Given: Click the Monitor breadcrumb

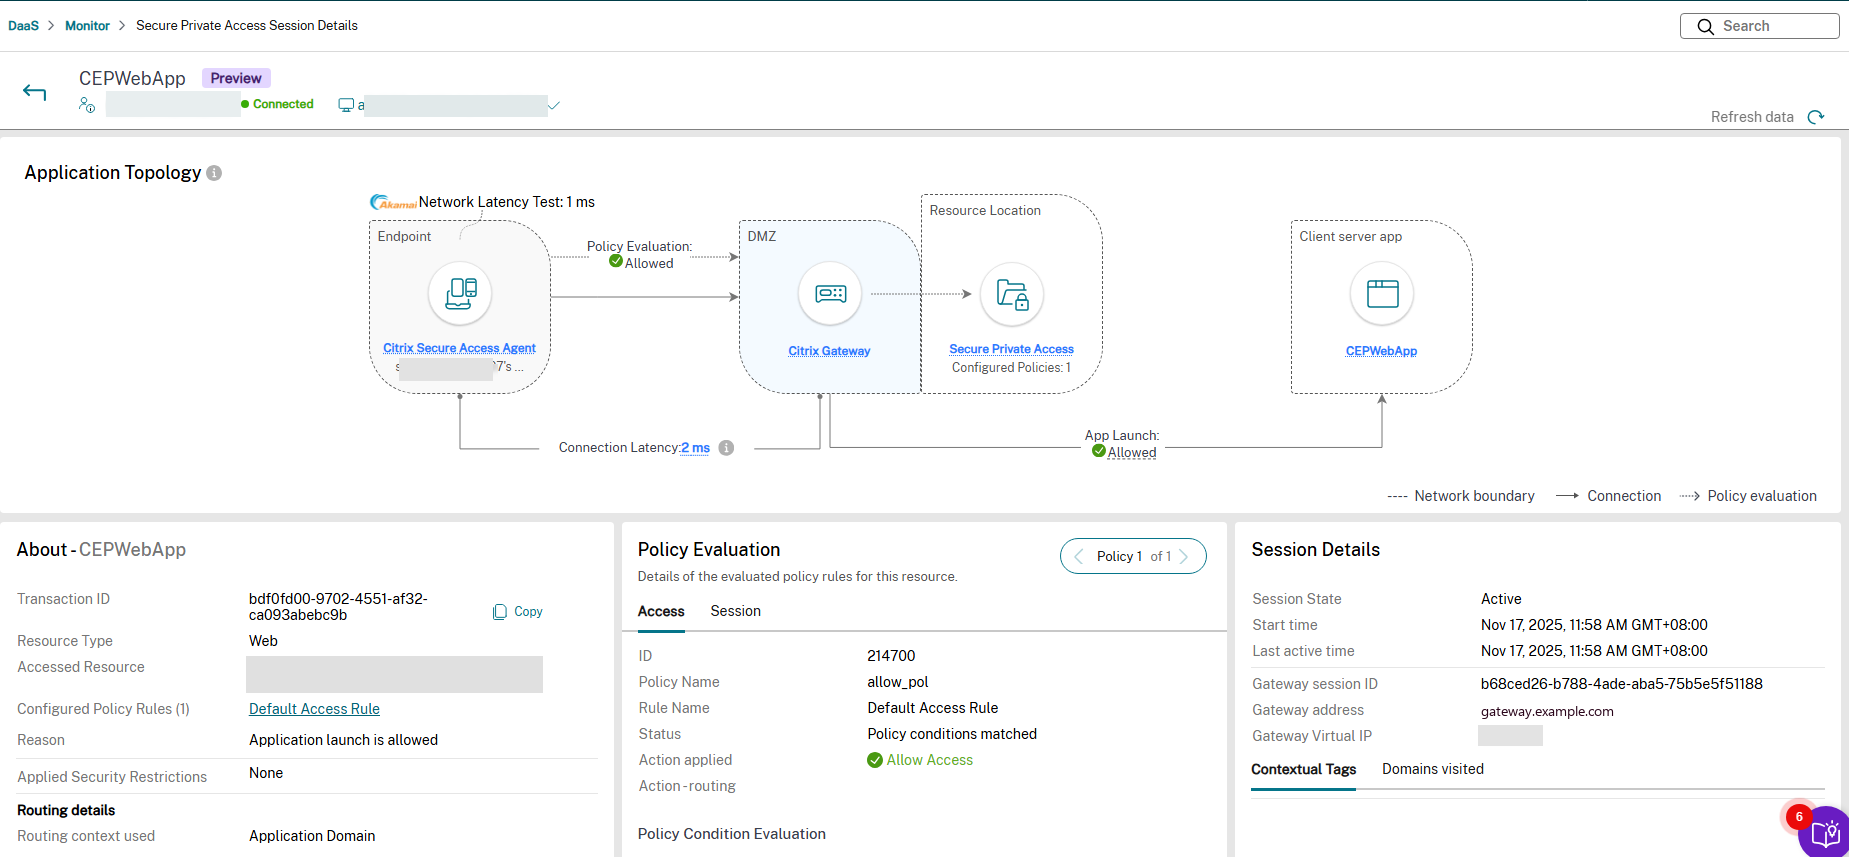Looking at the screenshot, I should (x=87, y=26).
